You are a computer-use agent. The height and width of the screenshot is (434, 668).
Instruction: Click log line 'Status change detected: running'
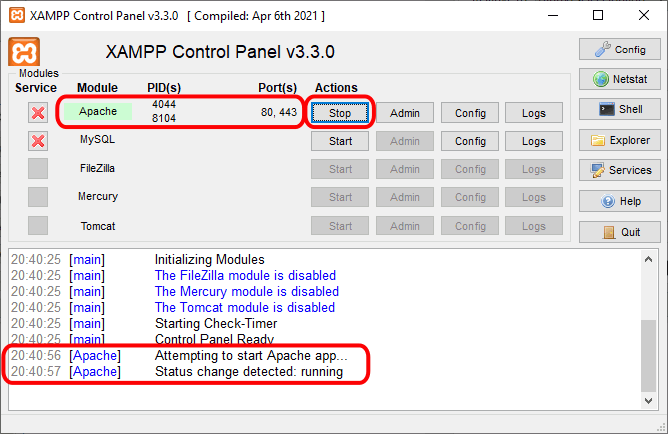tap(249, 372)
